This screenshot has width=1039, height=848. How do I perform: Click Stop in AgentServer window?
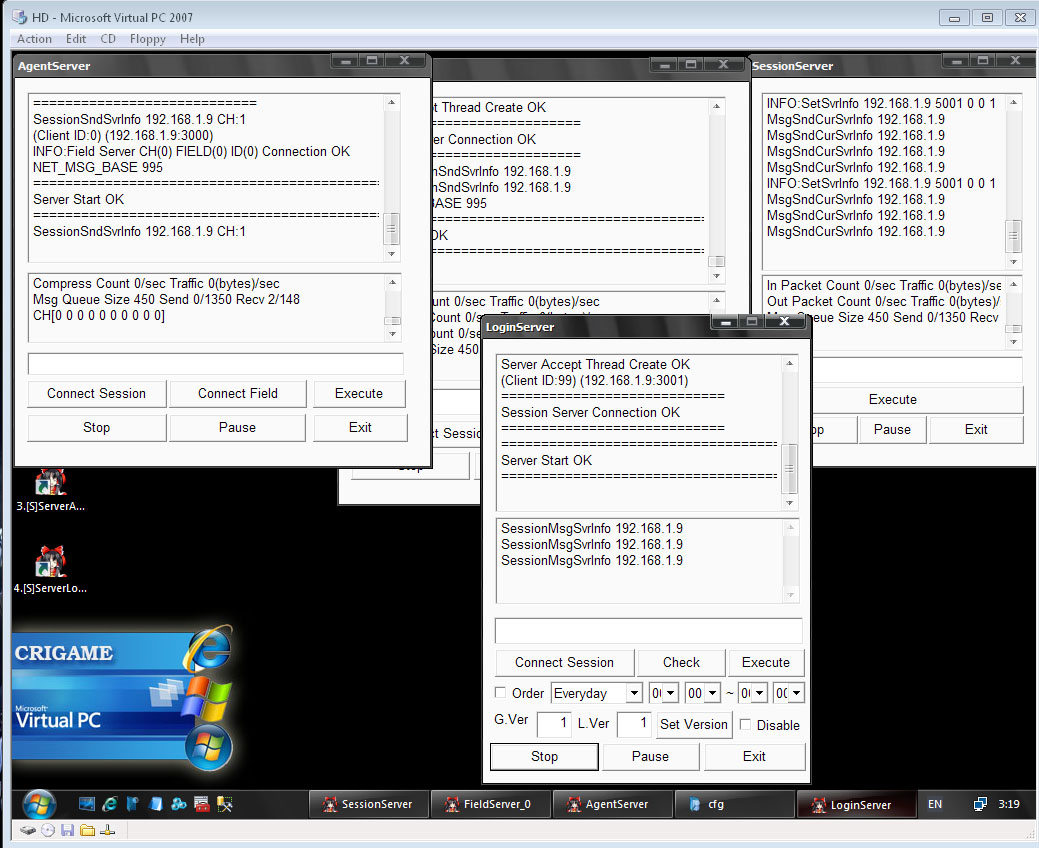click(97, 428)
